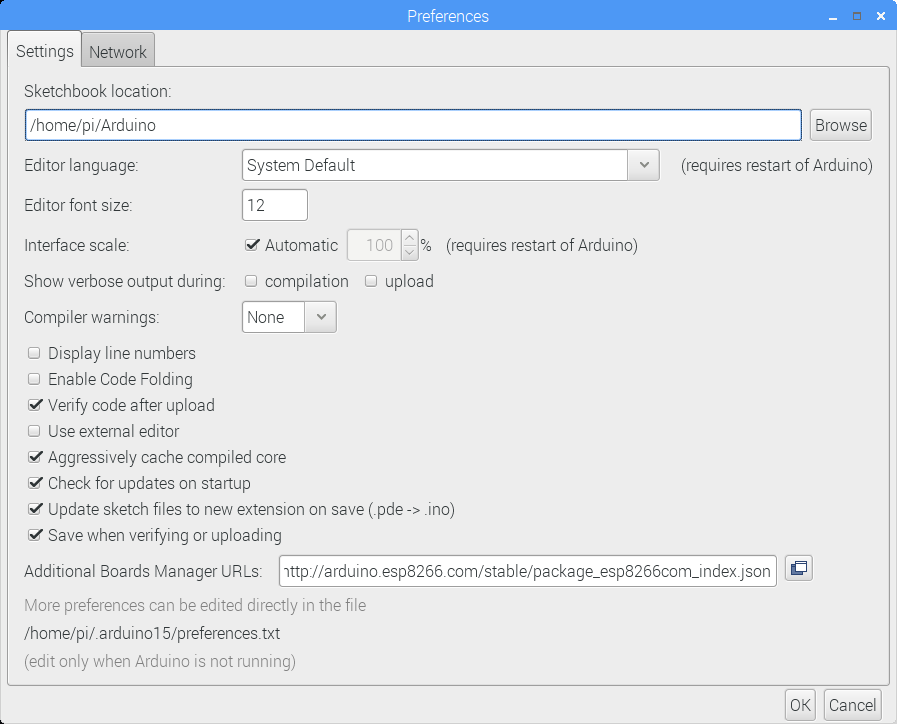The width and height of the screenshot is (897, 724).
Task: Increase interface scale with up arrow
Action: [410, 237]
